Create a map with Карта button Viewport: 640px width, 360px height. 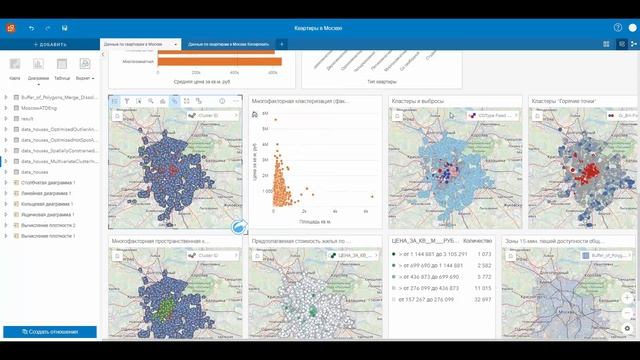click(x=15, y=68)
